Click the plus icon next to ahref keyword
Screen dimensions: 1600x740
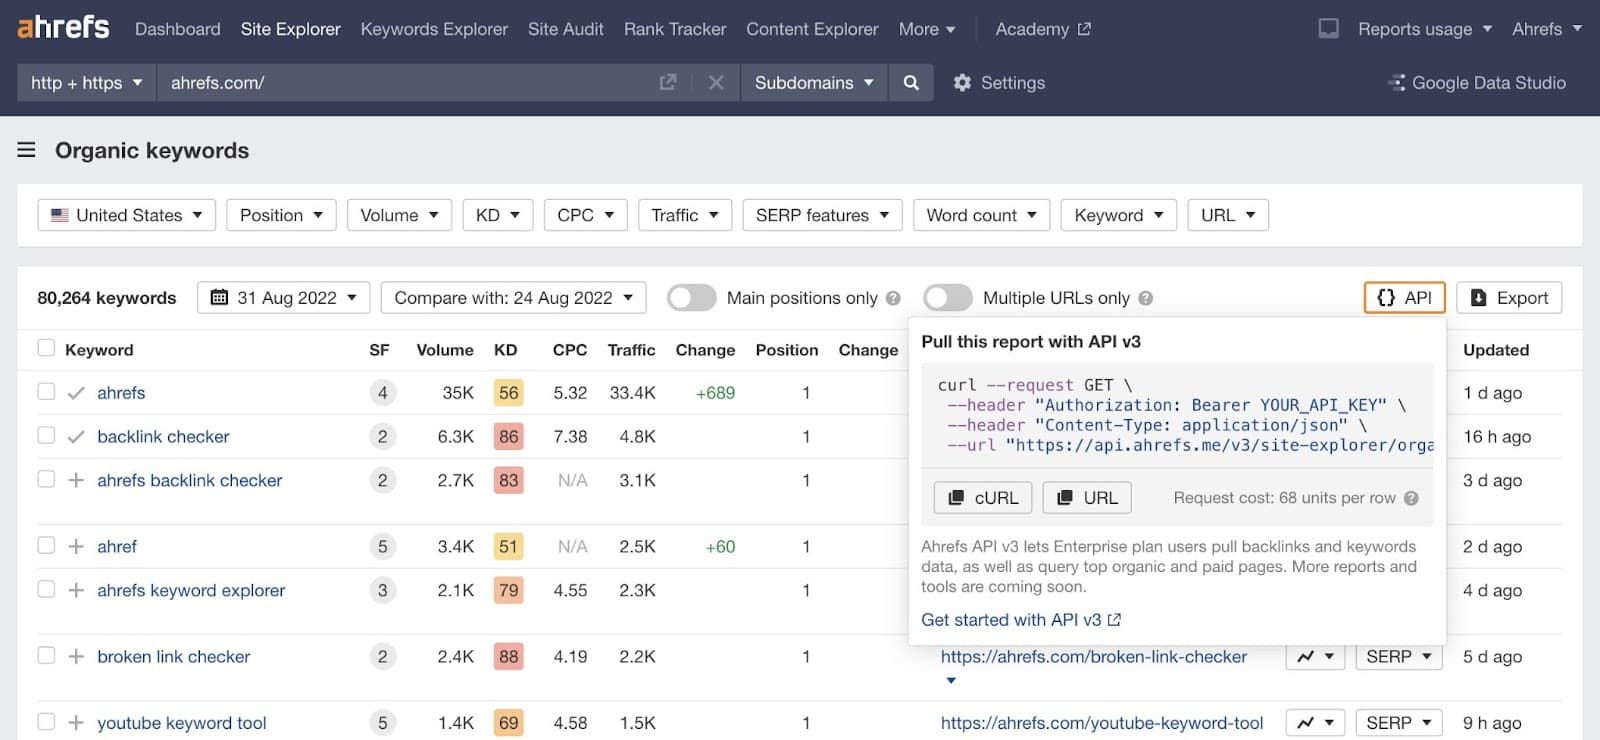pyautogui.click(x=76, y=546)
